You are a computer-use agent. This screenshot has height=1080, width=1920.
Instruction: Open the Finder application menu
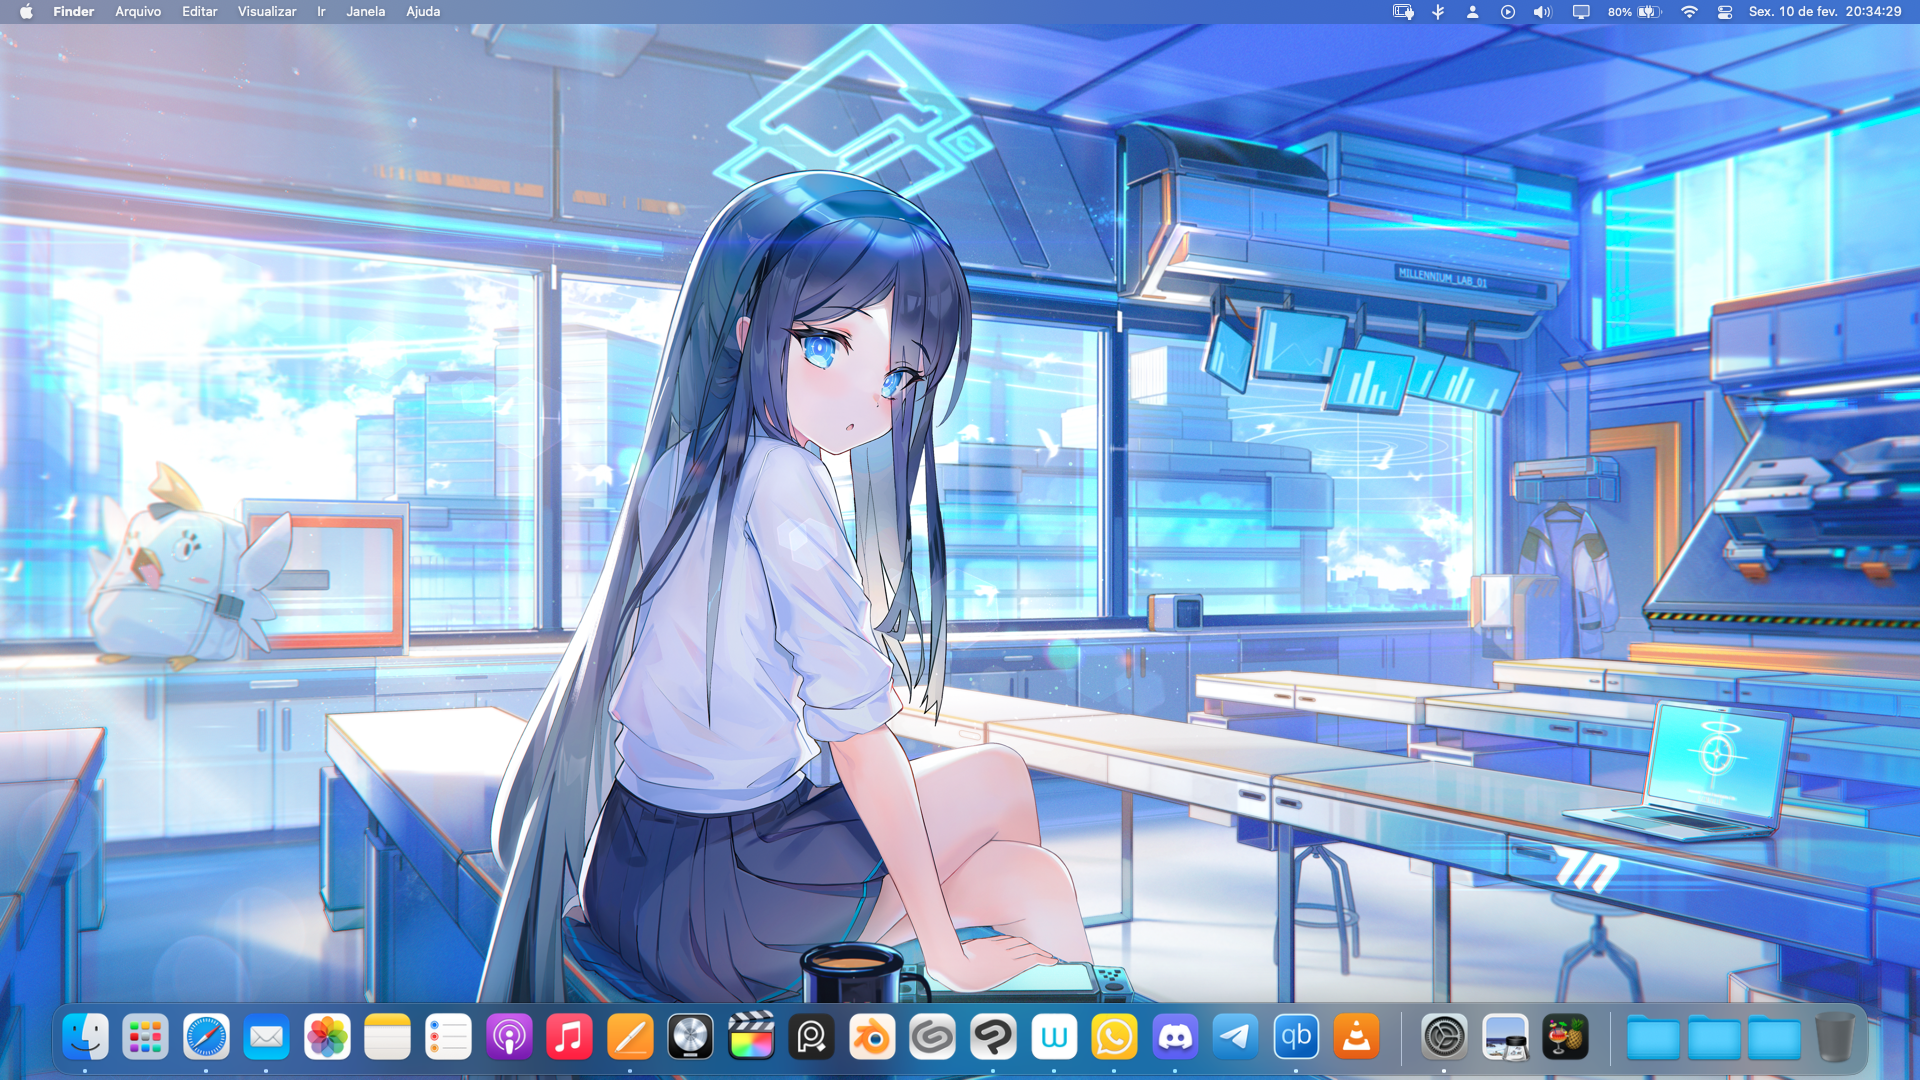[73, 12]
